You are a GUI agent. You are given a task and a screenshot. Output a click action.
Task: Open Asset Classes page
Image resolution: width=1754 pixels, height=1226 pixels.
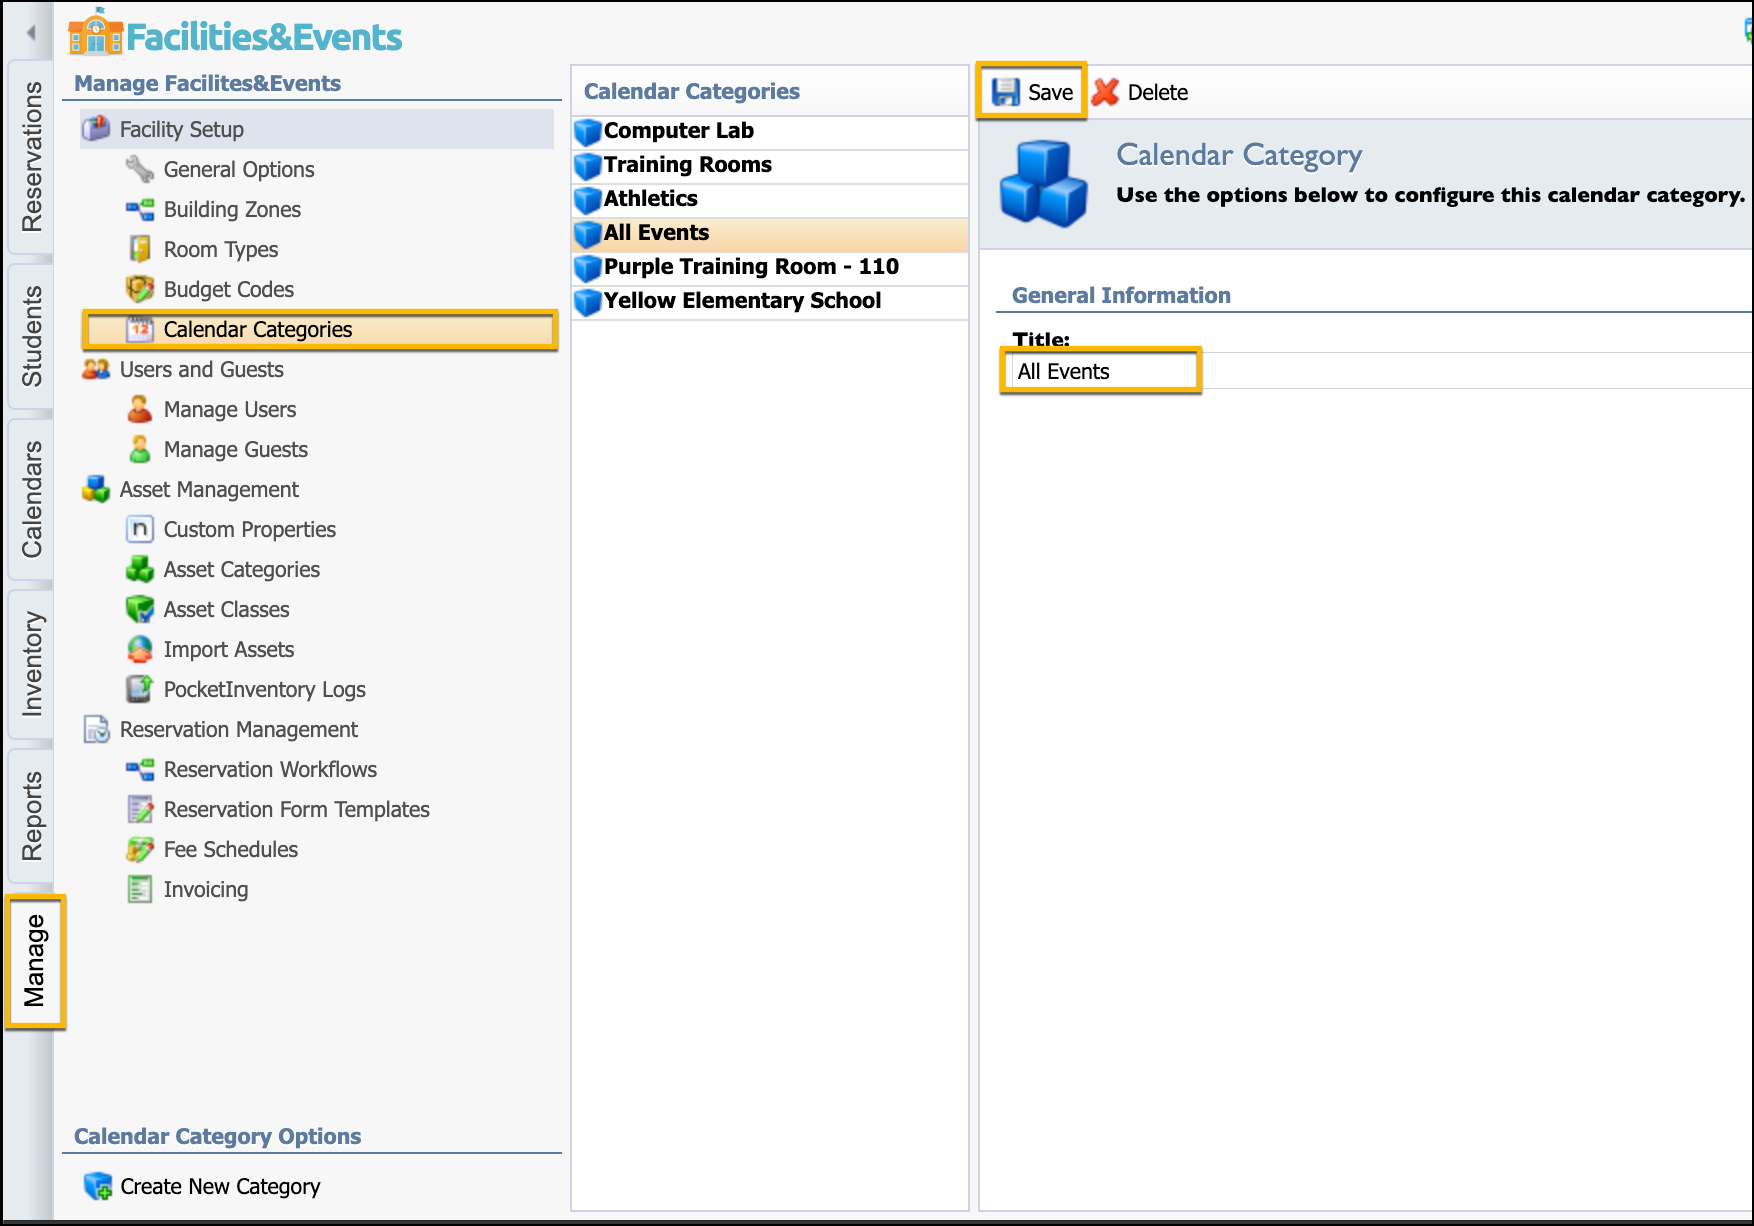coord(227,609)
